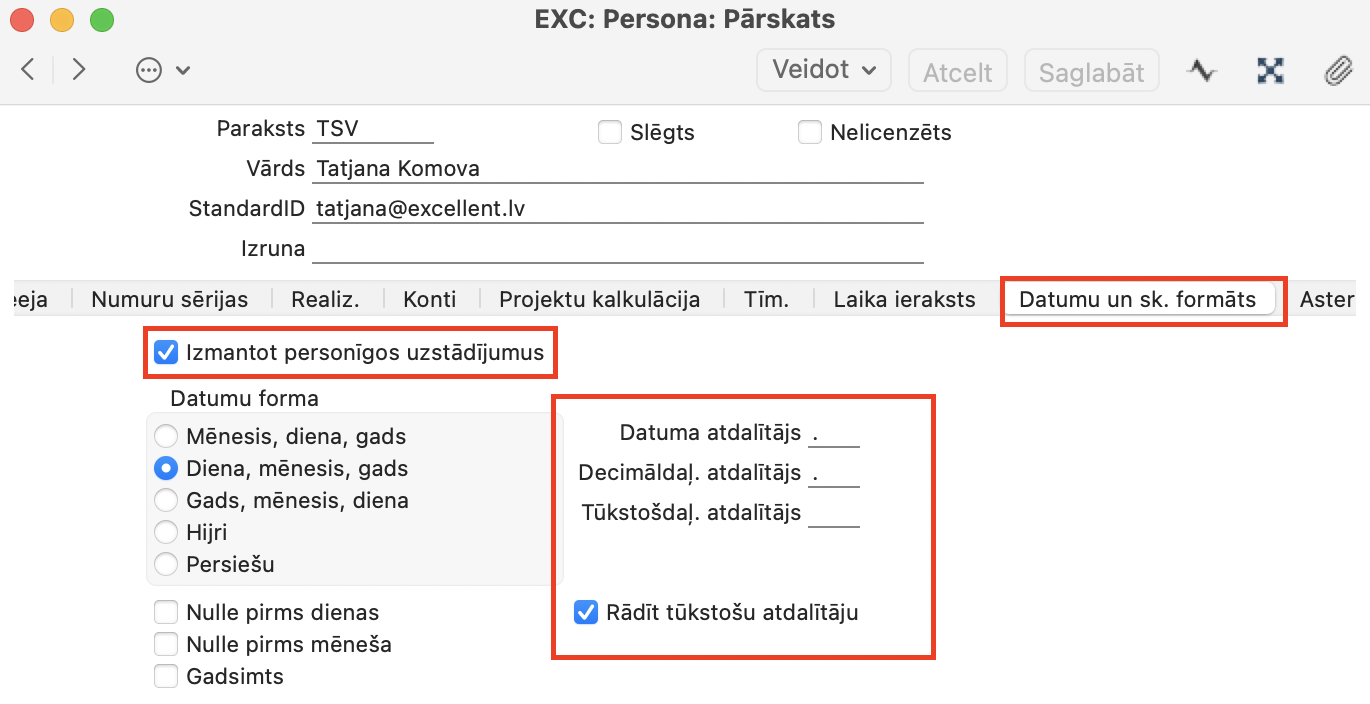The image size is (1370, 704).
Task: Enable Nulle pirms dienas checkbox
Action: [x=166, y=612]
